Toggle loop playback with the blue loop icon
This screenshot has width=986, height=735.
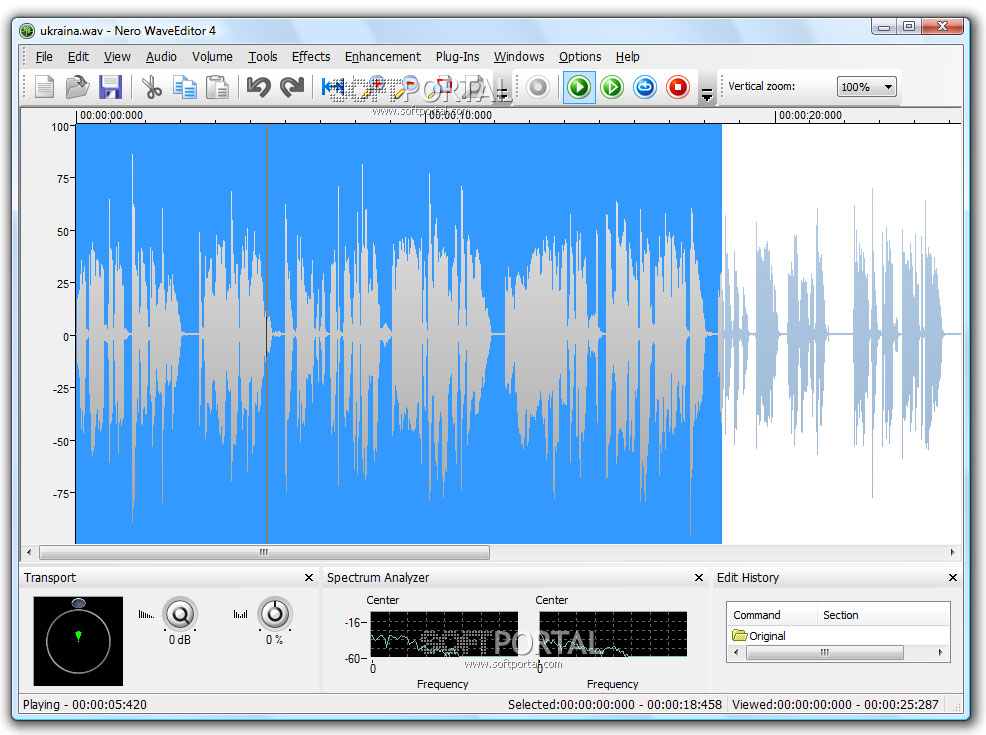coord(645,87)
